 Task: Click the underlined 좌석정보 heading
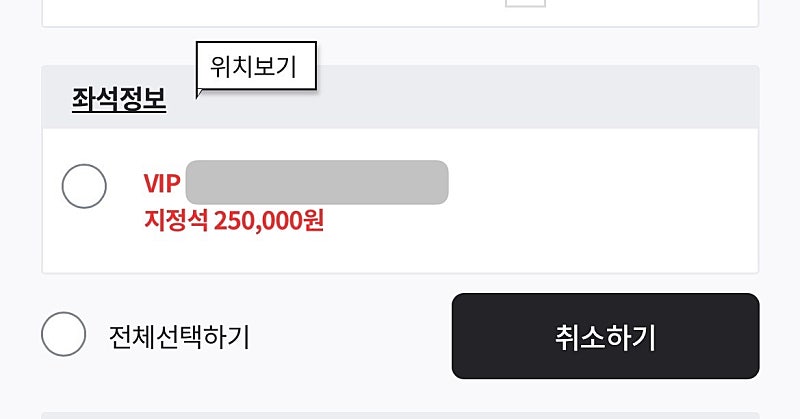[x=119, y=99]
